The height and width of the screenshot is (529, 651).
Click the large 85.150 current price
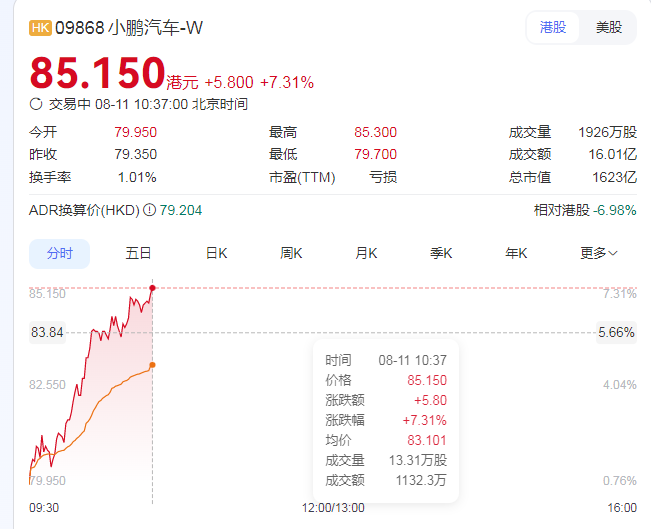point(97,73)
